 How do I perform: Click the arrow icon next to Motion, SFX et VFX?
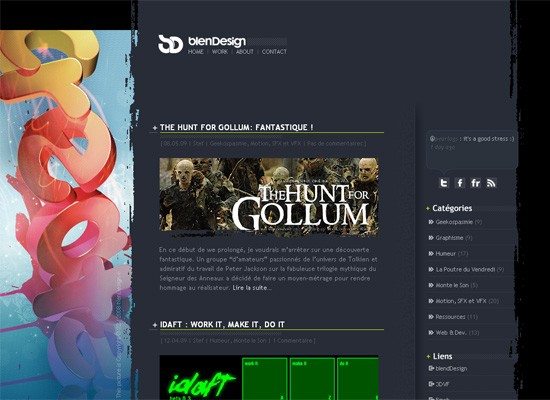coord(431,301)
